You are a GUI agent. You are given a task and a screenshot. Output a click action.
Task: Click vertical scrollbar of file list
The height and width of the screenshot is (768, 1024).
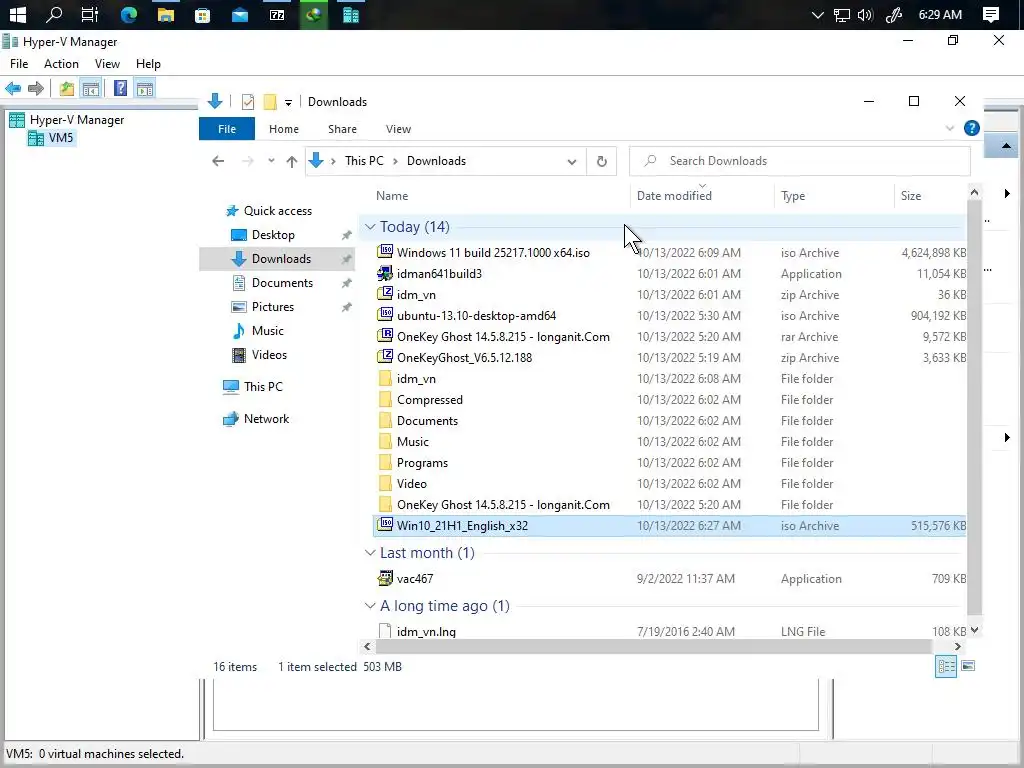(974, 406)
